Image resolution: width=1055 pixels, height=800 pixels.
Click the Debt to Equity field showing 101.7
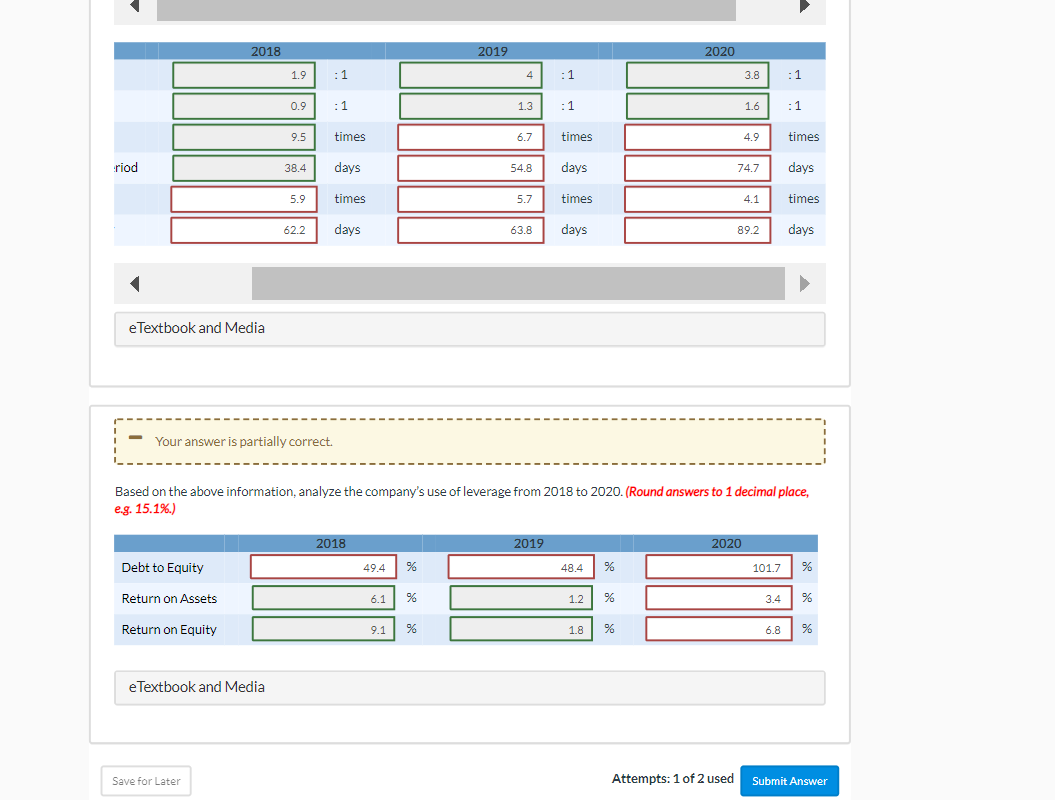[x=718, y=566]
